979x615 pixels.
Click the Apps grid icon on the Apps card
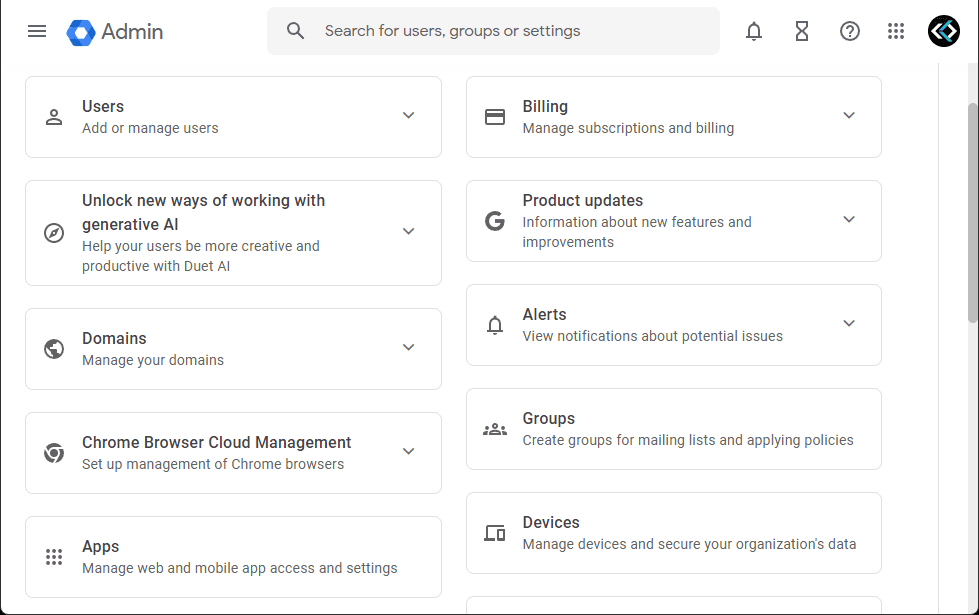coord(53,557)
